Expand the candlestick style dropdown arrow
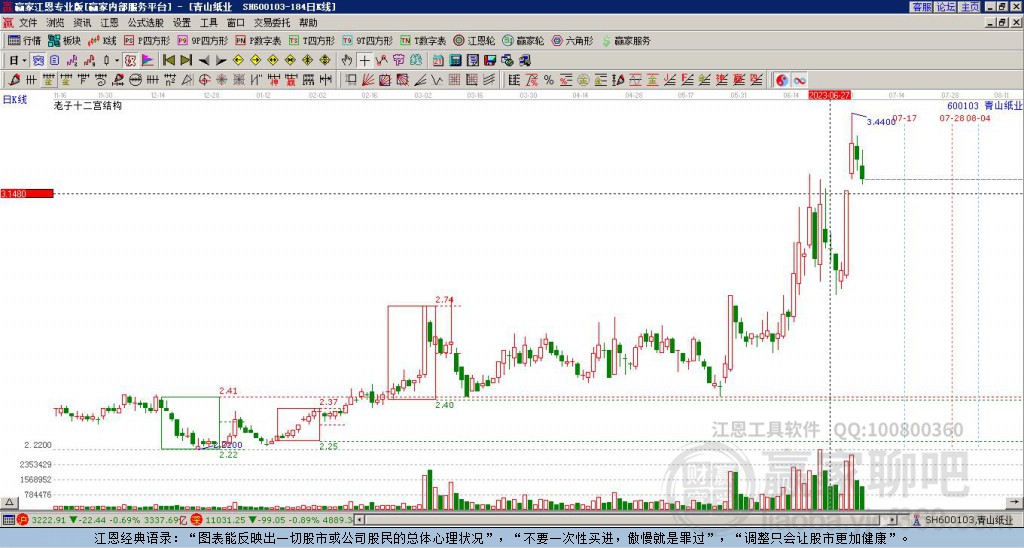The height and width of the screenshot is (548, 1024). click(x=117, y=60)
